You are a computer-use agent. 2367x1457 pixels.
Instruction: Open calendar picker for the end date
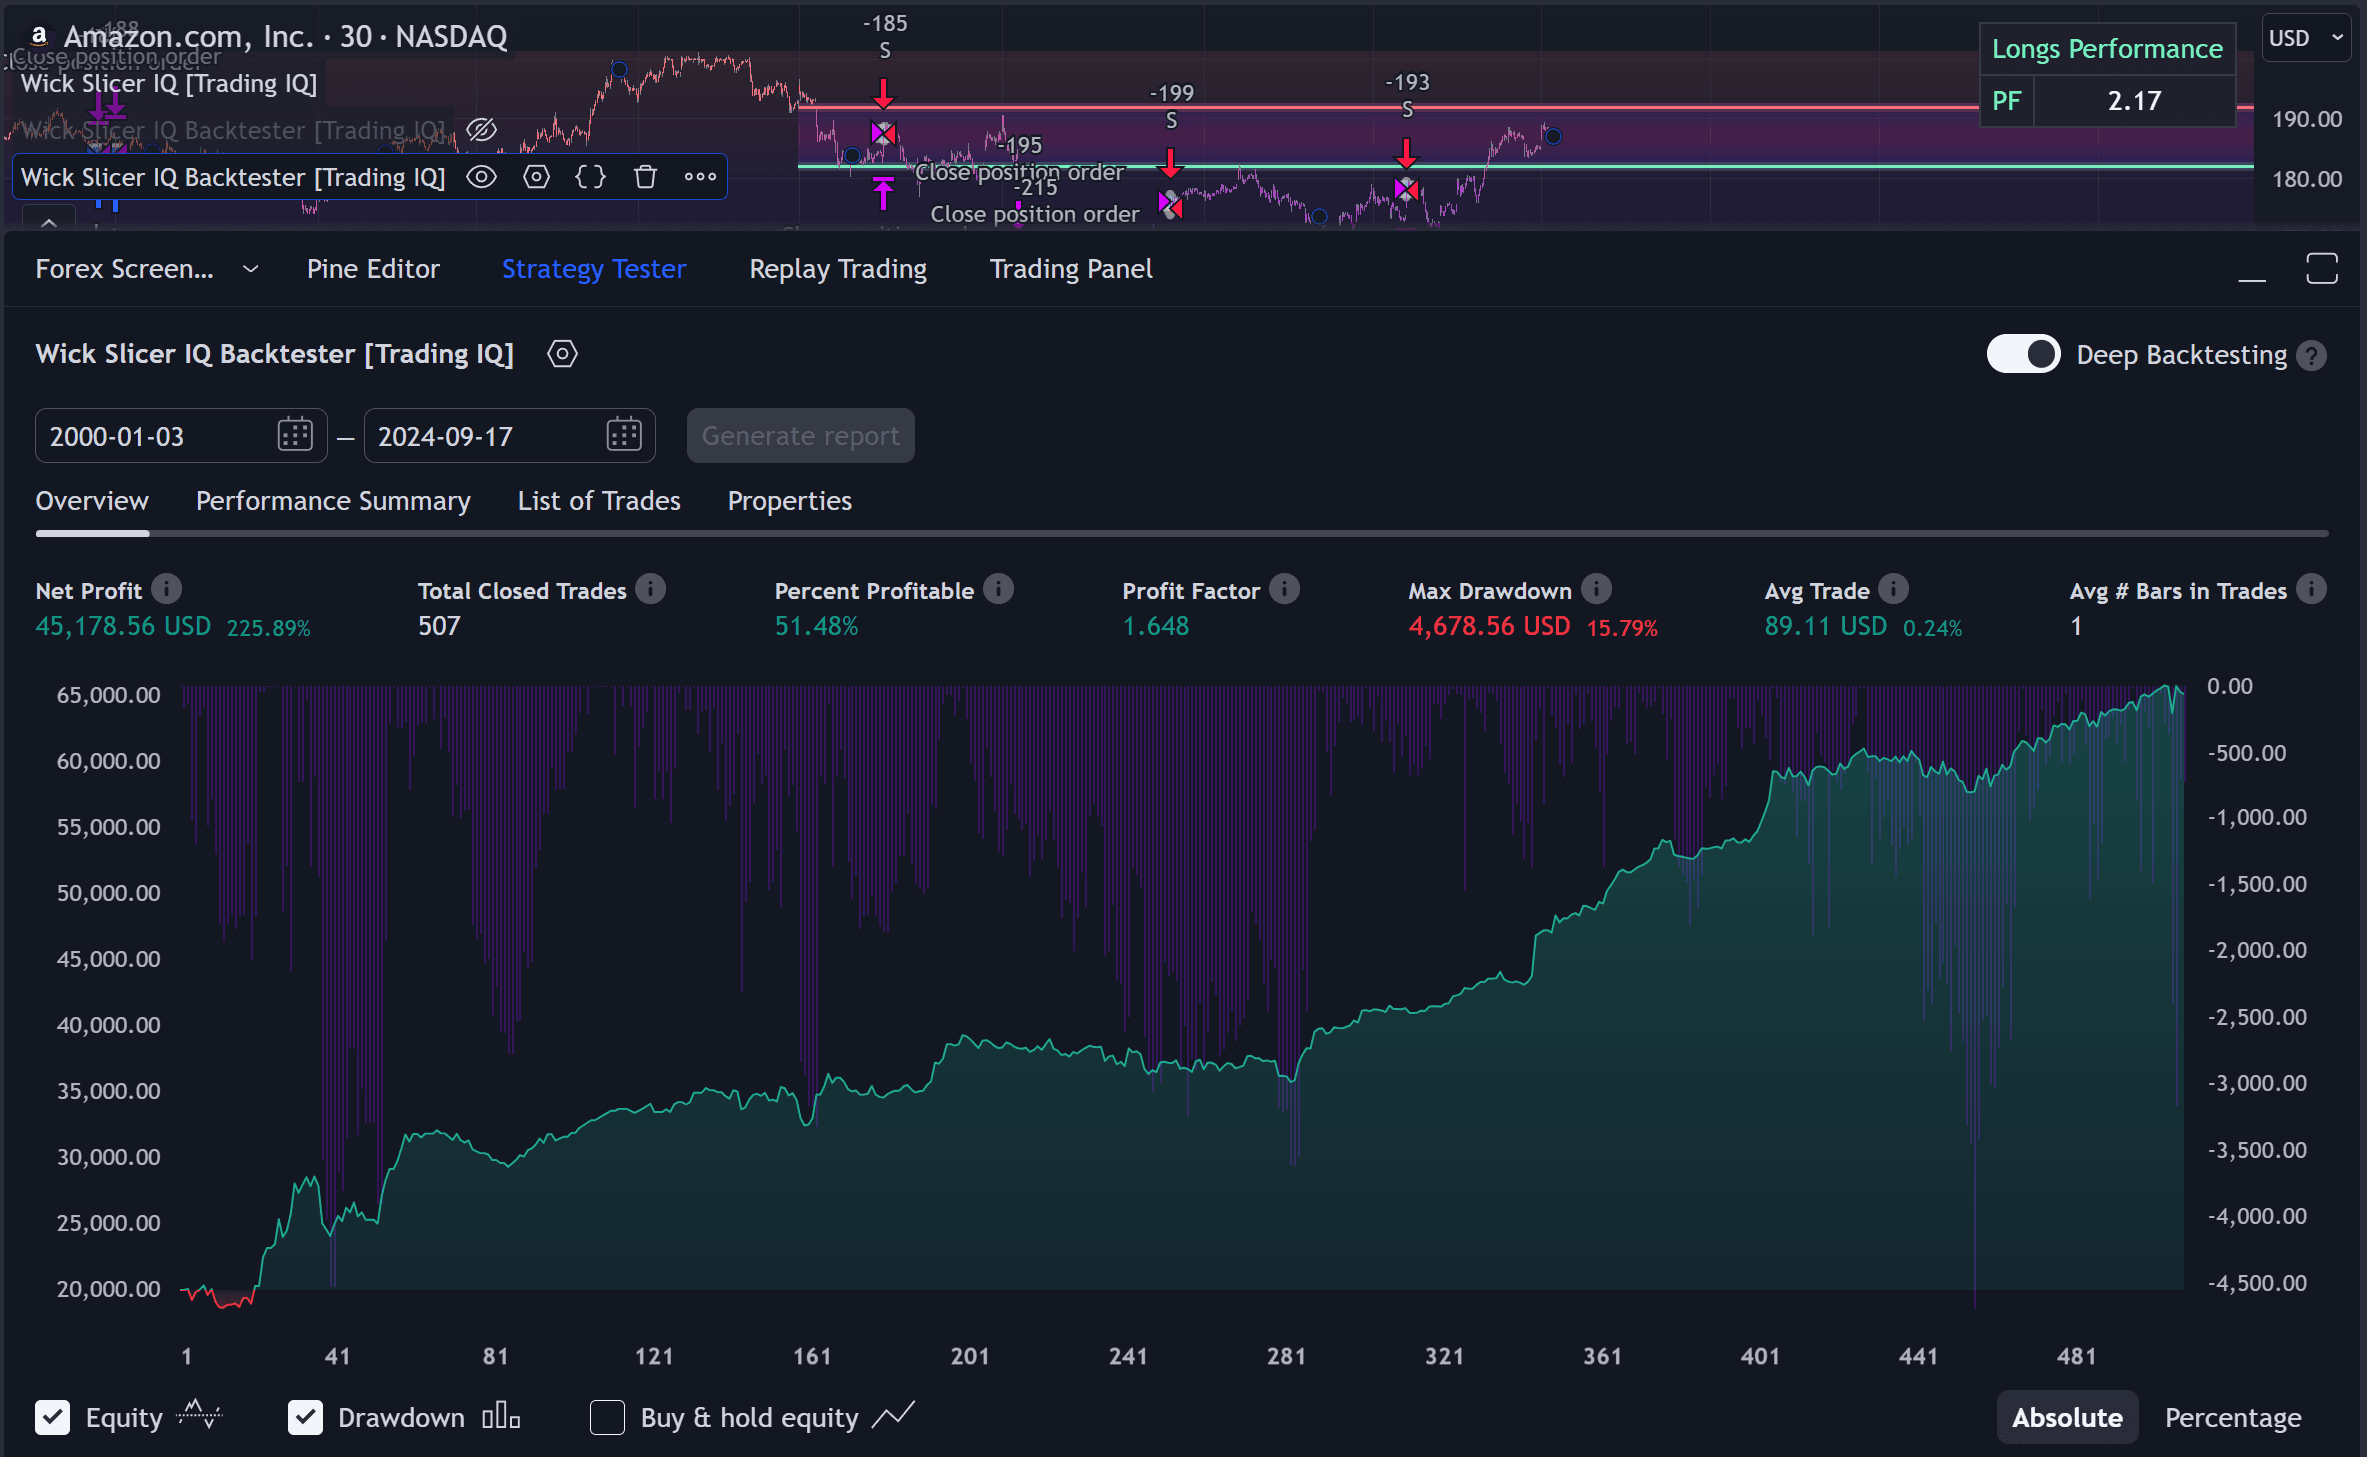(624, 435)
